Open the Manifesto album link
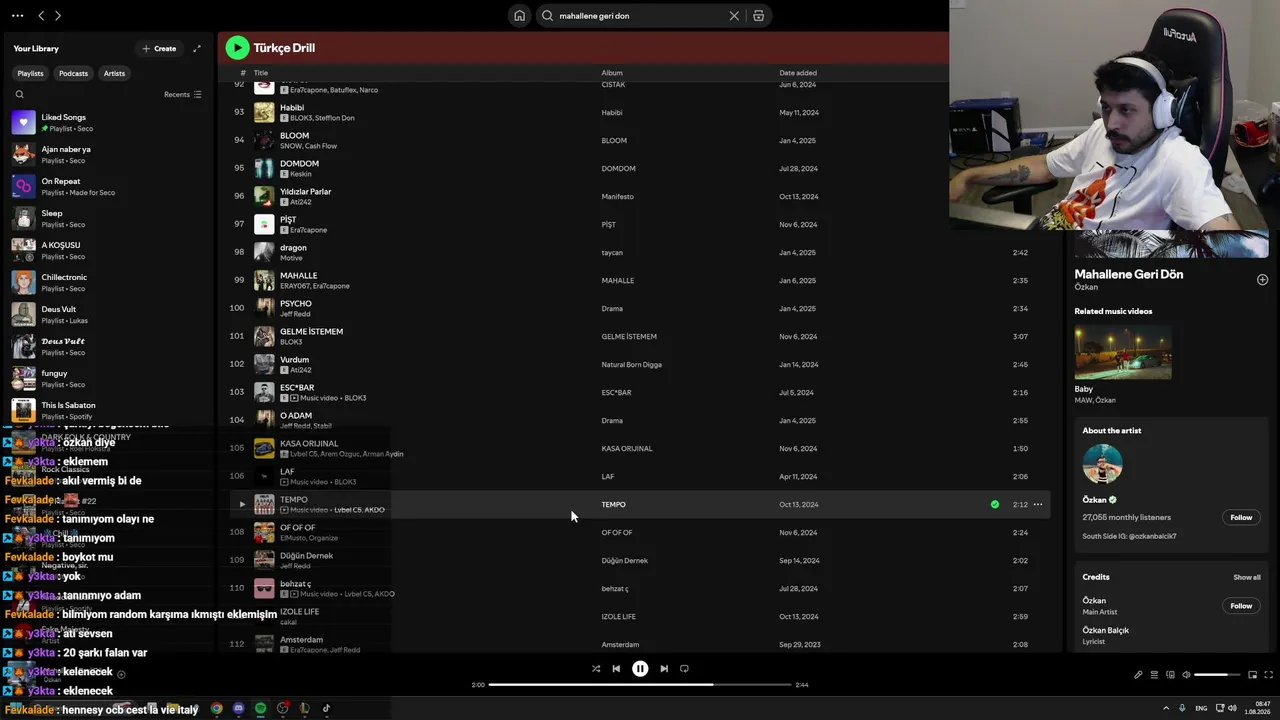Viewport: 1280px width, 720px height. [617, 197]
